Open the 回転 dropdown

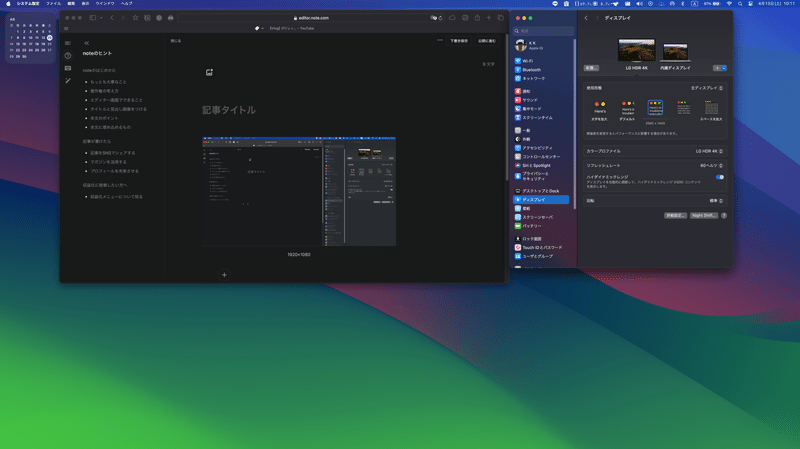point(716,201)
